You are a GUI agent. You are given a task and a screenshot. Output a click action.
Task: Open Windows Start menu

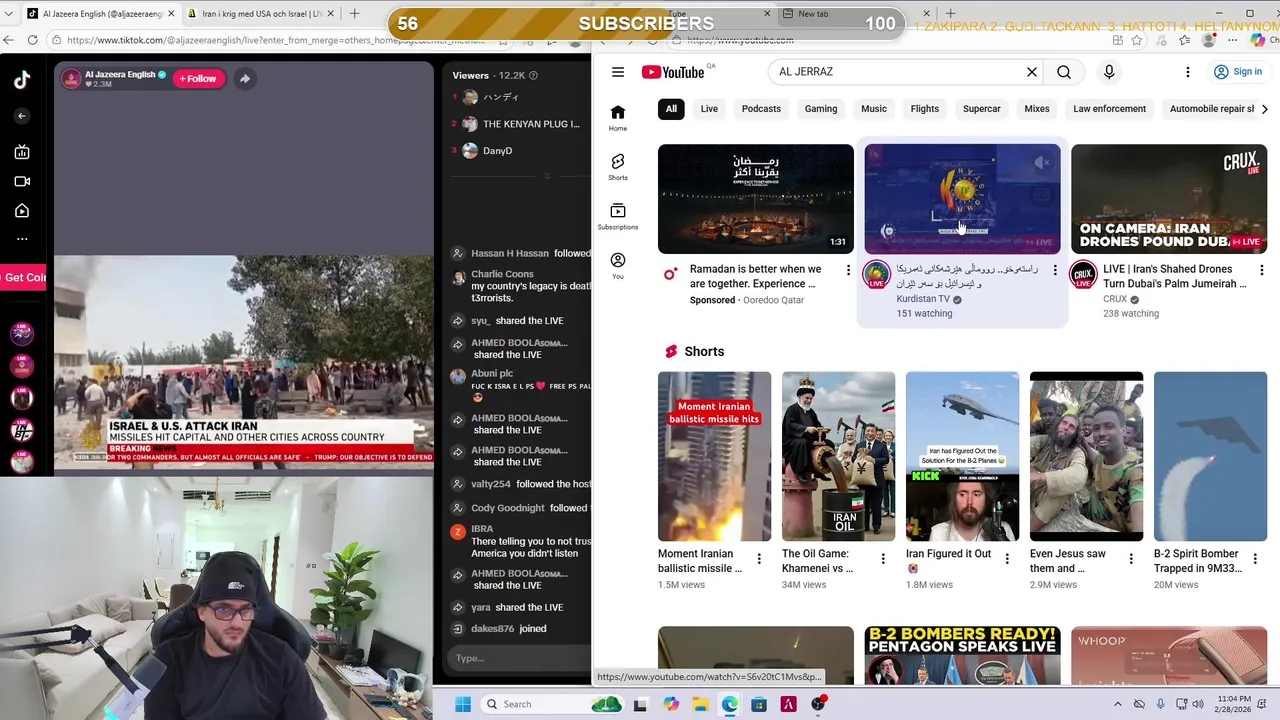[463, 704]
